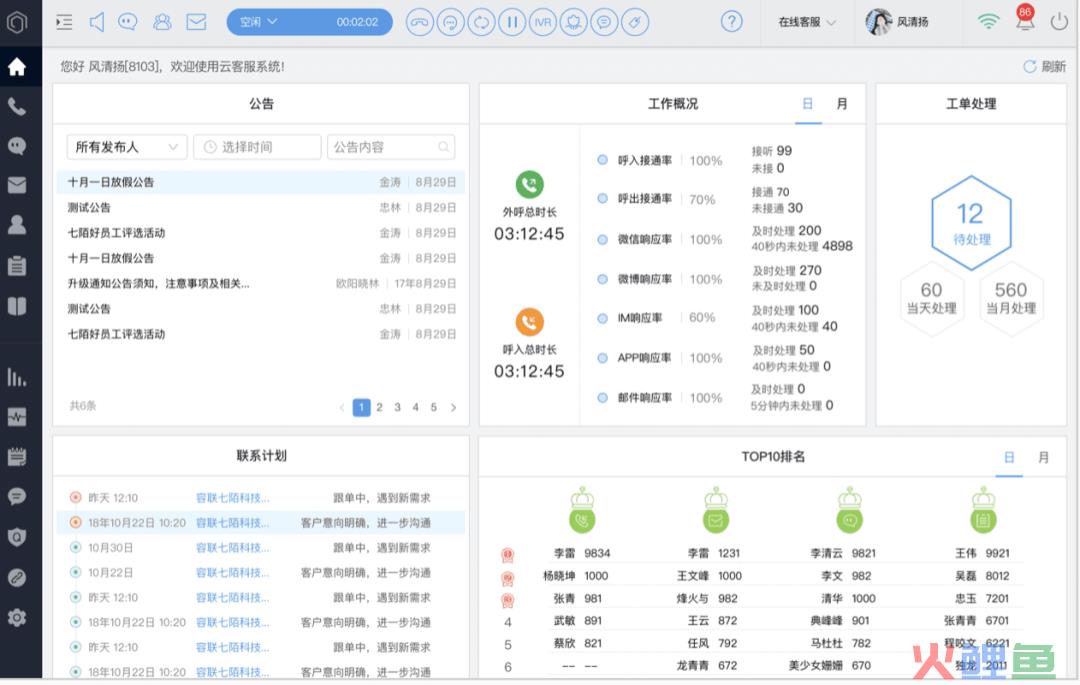The height and width of the screenshot is (685, 1080).
Task: Open the work order clipboard sidebar icon
Action: click(x=17, y=265)
